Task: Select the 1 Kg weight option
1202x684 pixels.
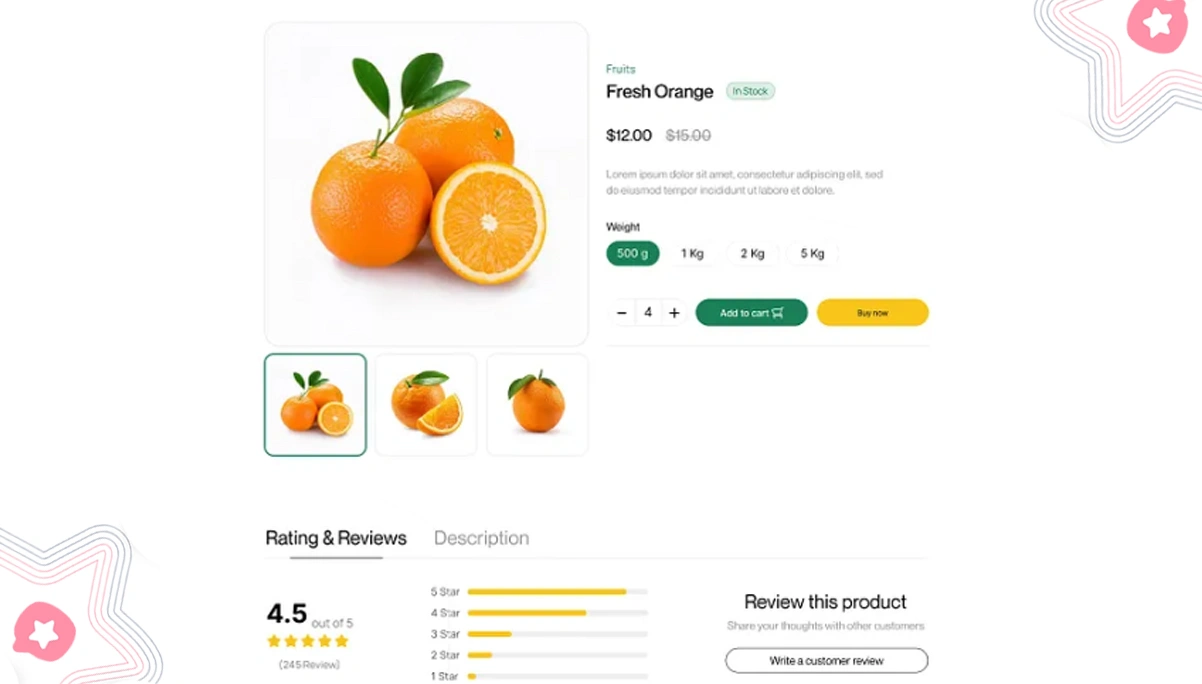Action: pyautogui.click(x=692, y=253)
